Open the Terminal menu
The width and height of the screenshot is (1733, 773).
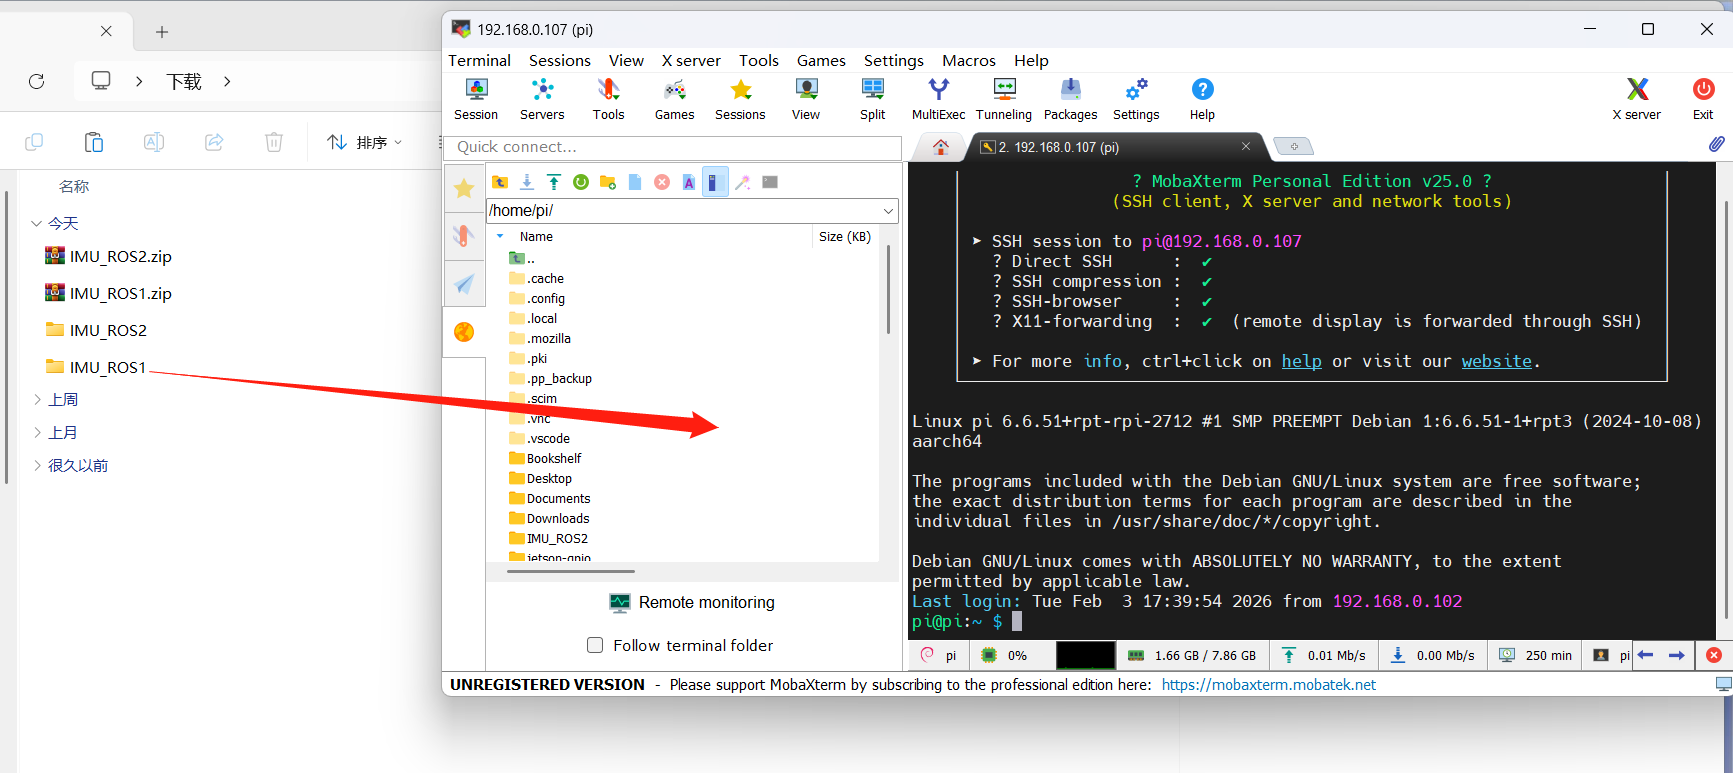pos(479,60)
